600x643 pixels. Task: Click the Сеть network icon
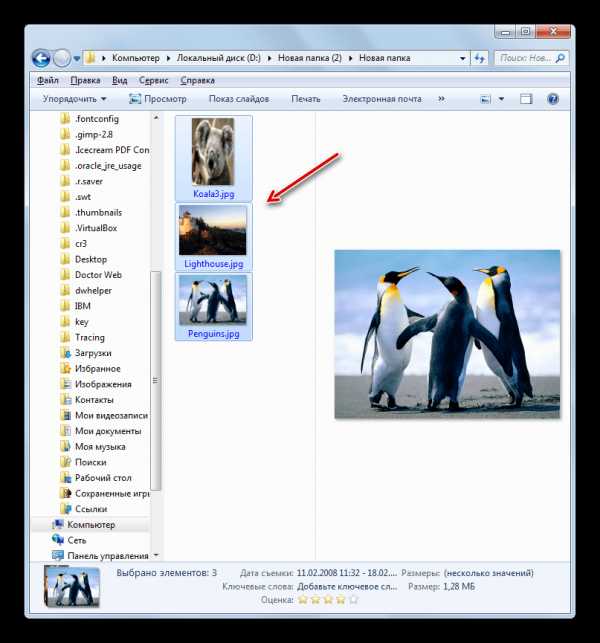(x=58, y=540)
